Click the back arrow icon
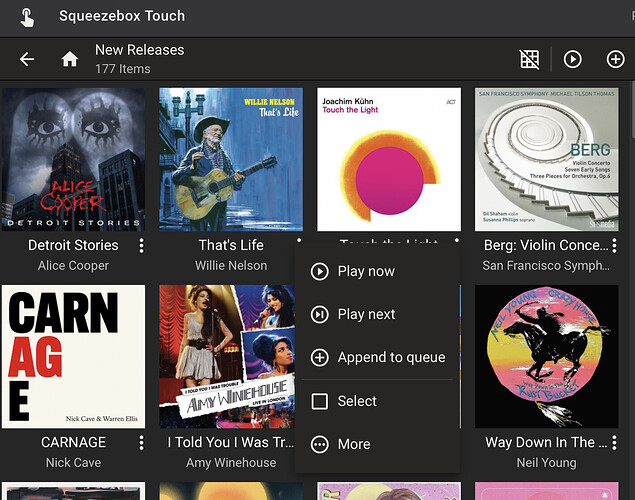The image size is (635, 500). (27, 59)
